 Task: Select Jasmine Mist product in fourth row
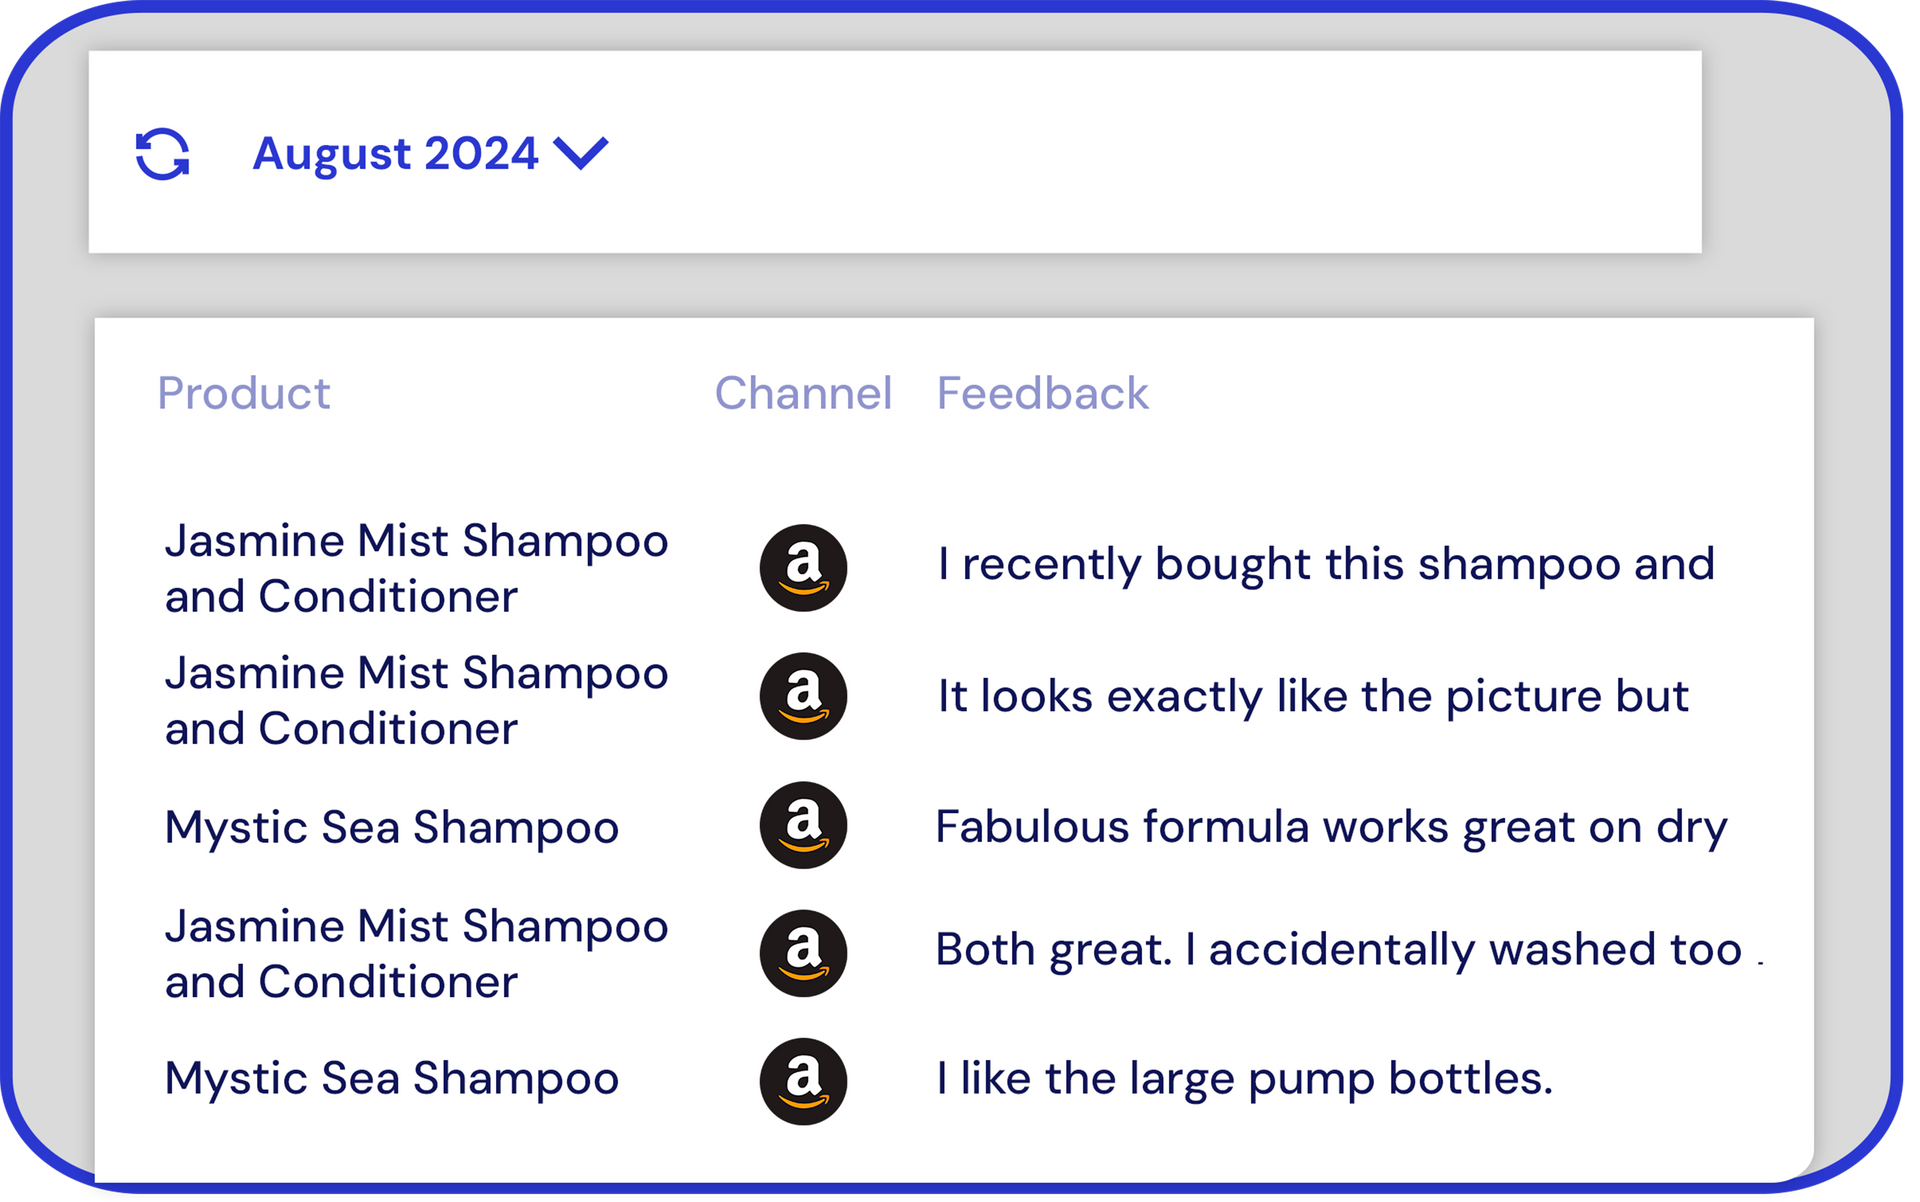416,954
